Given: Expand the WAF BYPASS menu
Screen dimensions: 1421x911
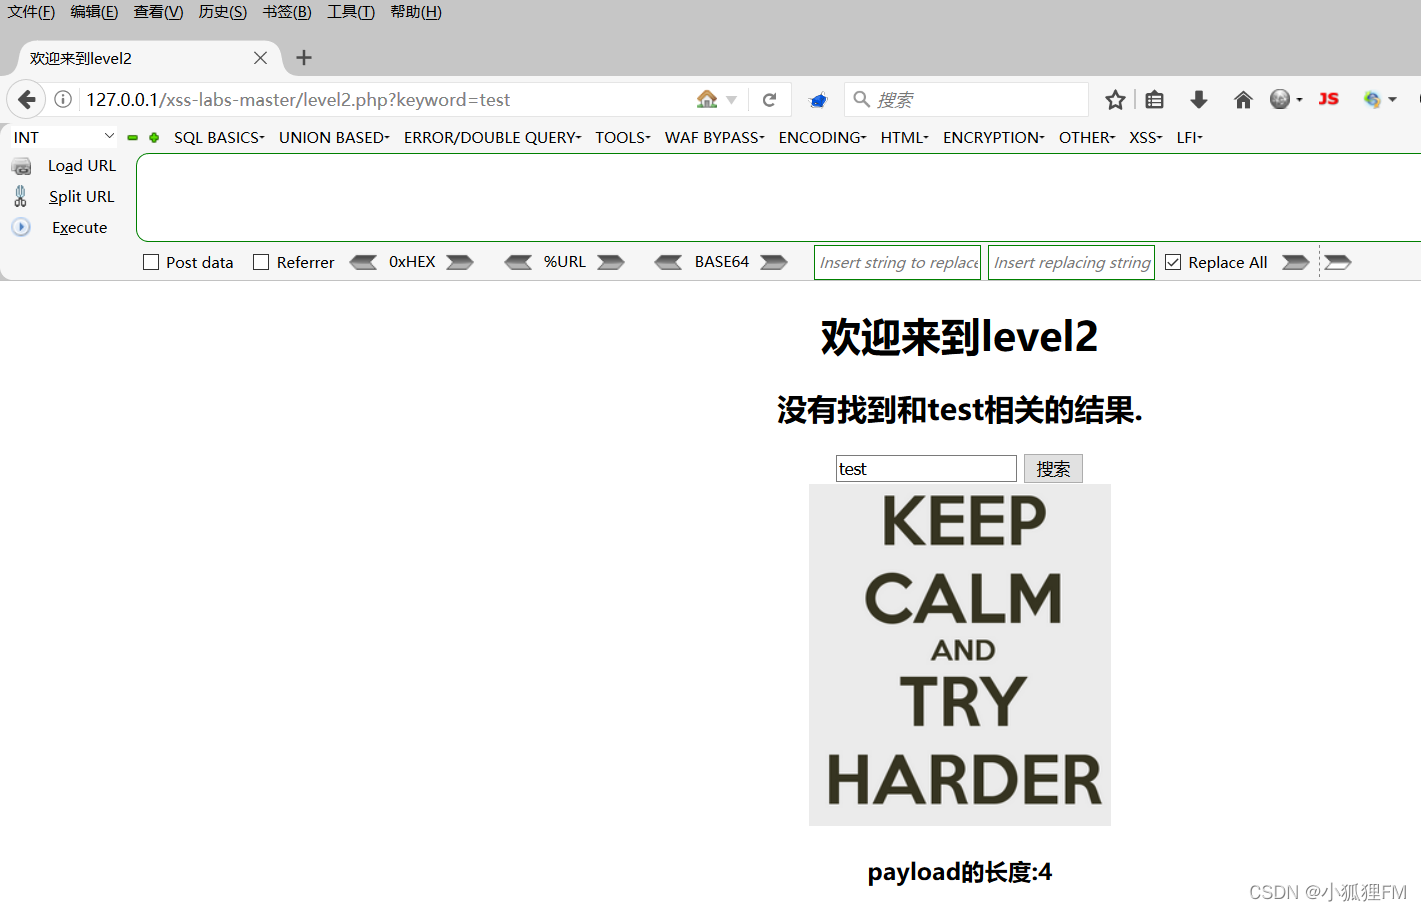Looking at the screenshot, I should click(714, 138).
